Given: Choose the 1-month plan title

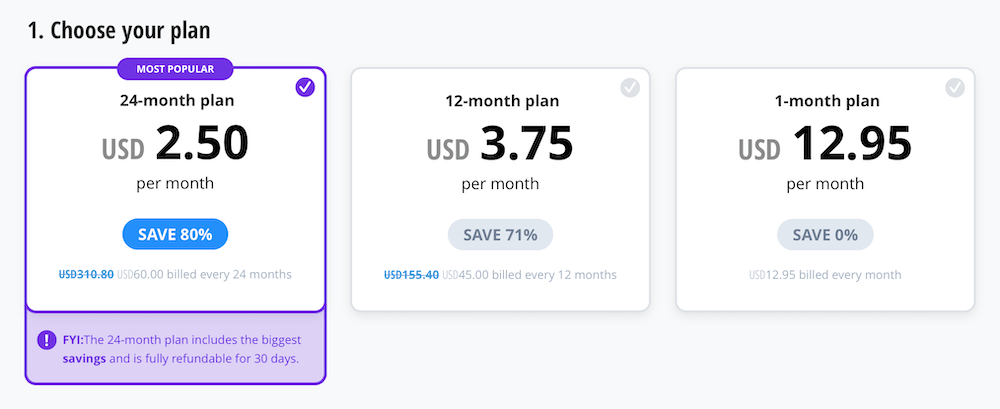Looking at the screenshot, I should point(825,100).
